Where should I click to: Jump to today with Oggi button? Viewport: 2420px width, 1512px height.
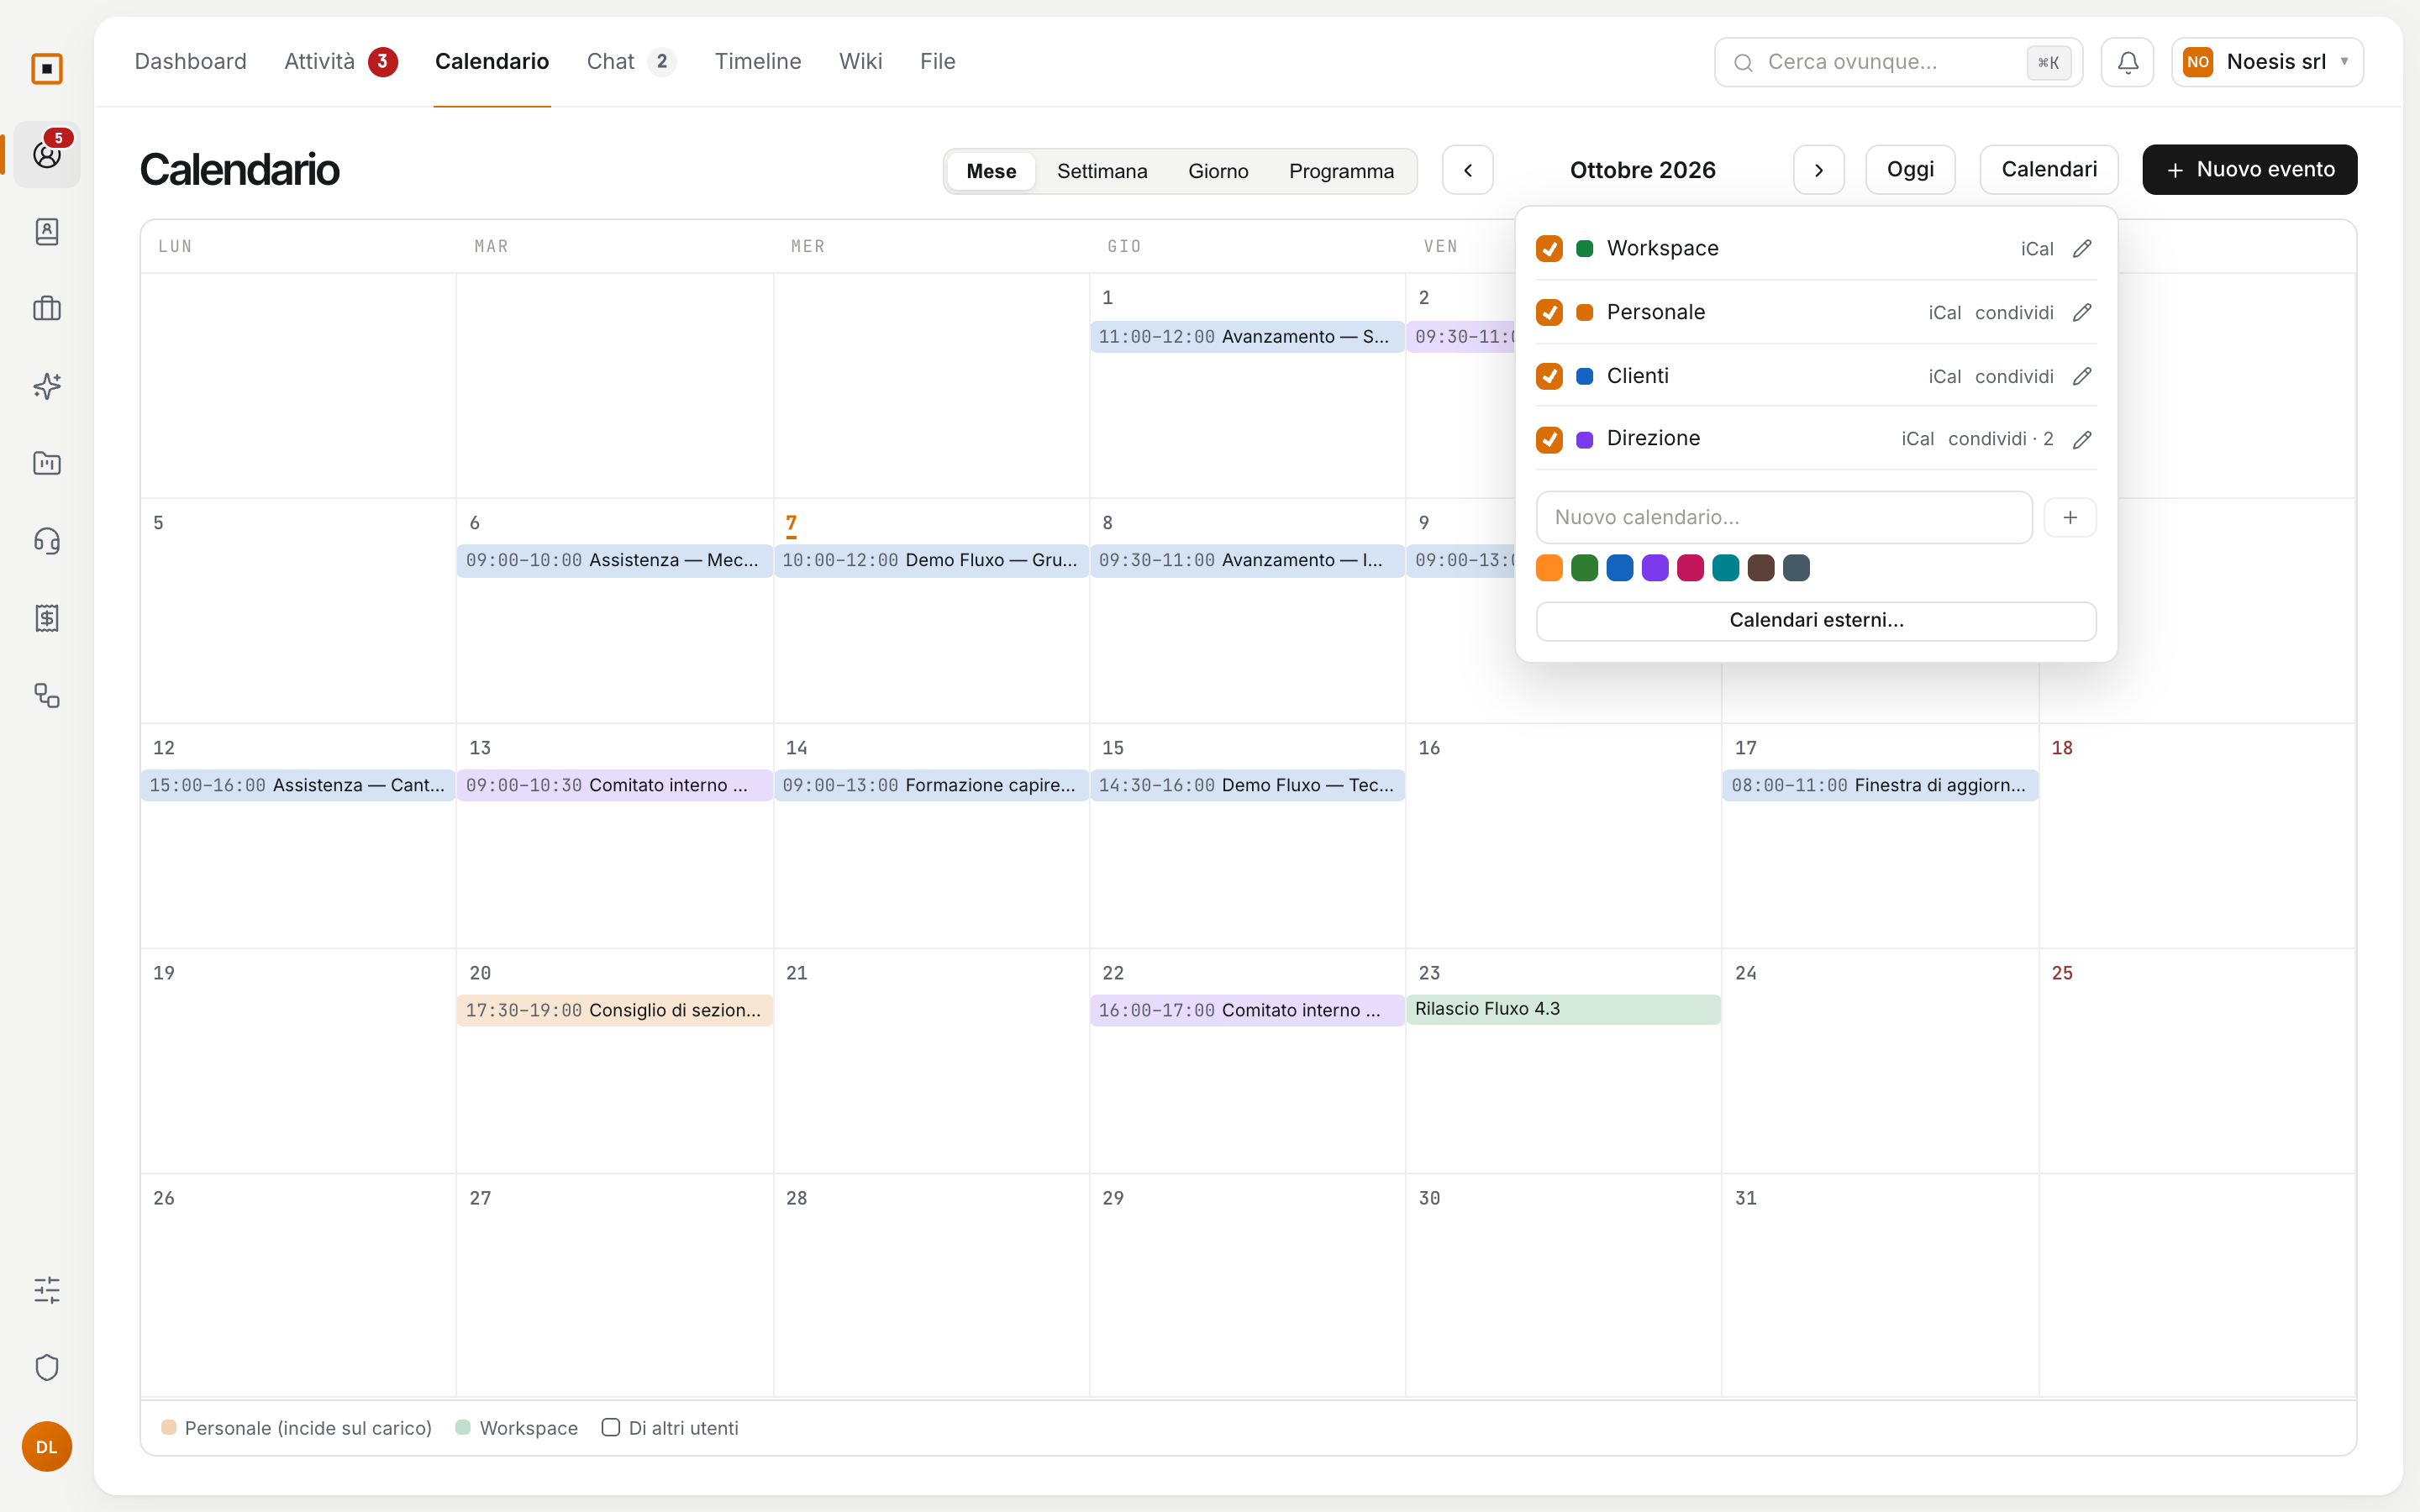pyautogui.click(x=1910, y=170)
